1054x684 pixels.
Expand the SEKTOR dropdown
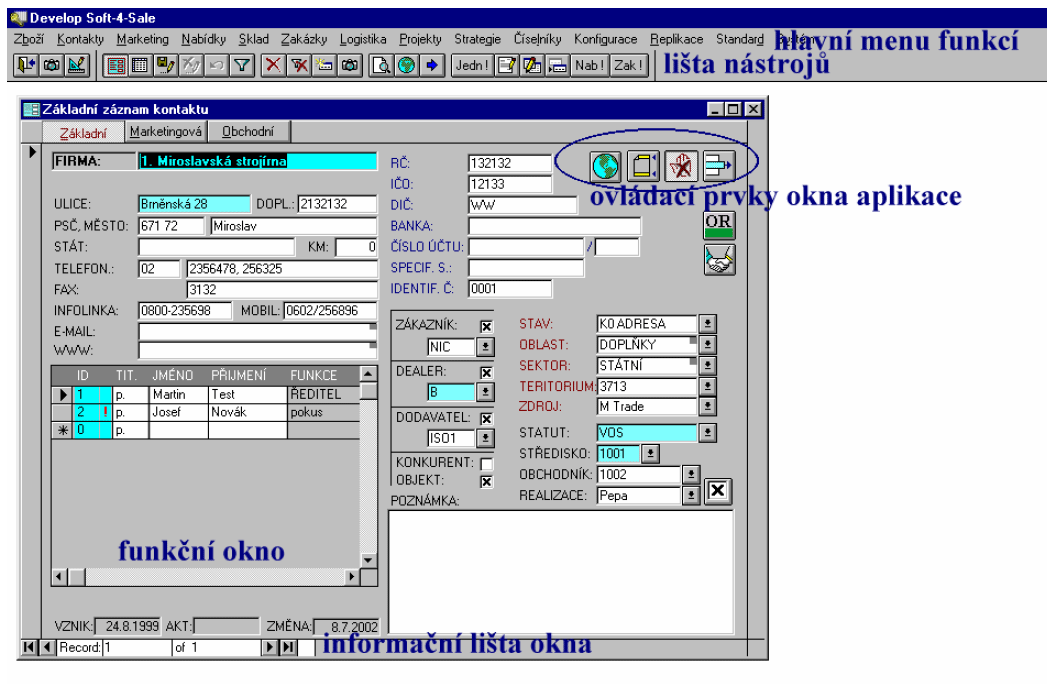707,366
